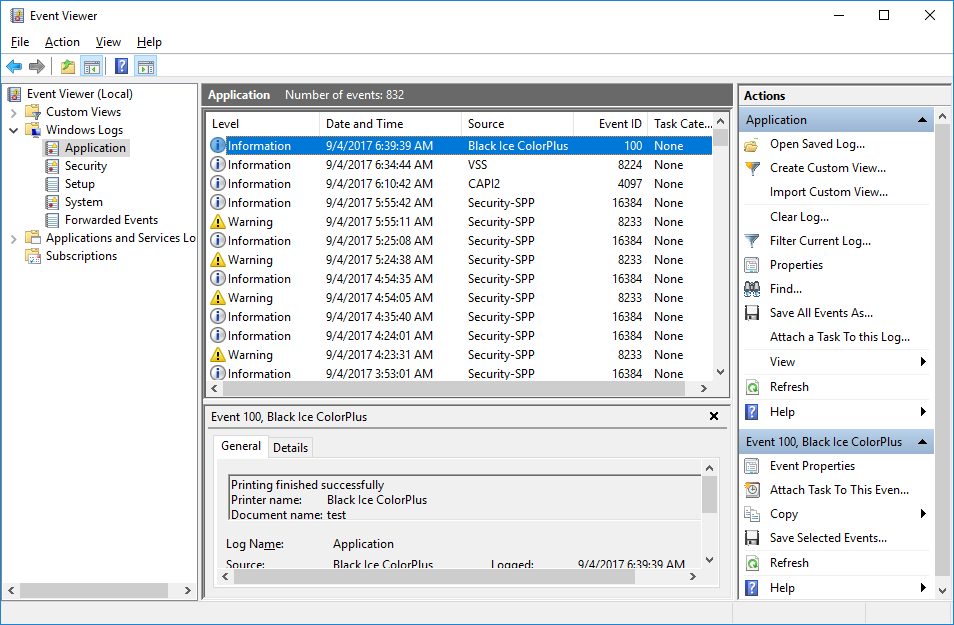Click Create Custom View action
The image size is (954, 625).
coord(827,168)
